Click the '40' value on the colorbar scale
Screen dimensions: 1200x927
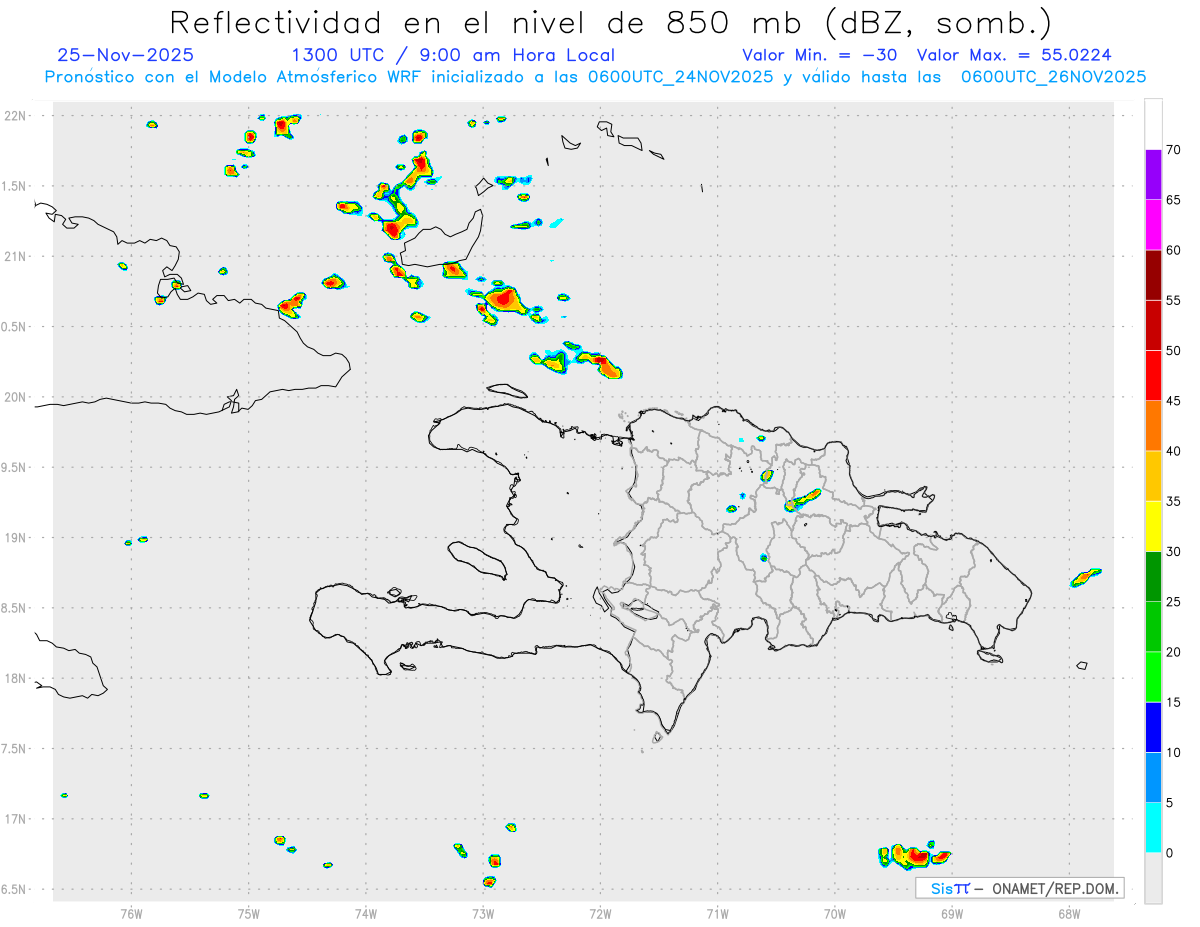point(1173,451)
